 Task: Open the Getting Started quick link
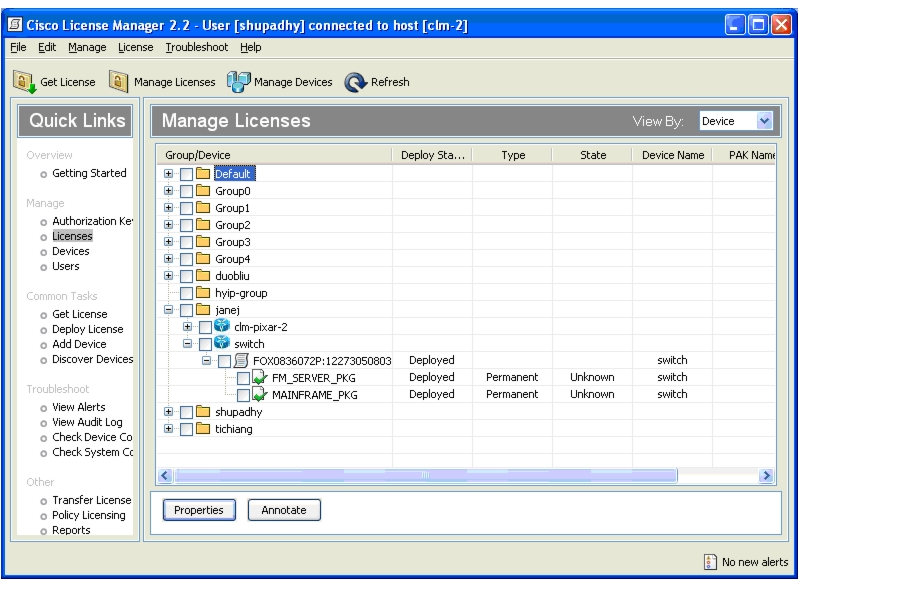click(89, 173)
